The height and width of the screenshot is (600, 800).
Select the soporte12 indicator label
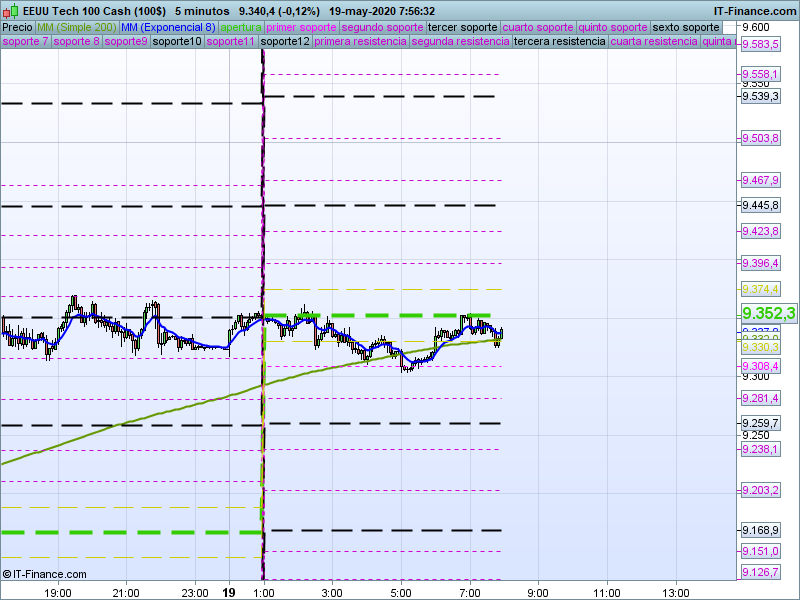click(284, 42)
